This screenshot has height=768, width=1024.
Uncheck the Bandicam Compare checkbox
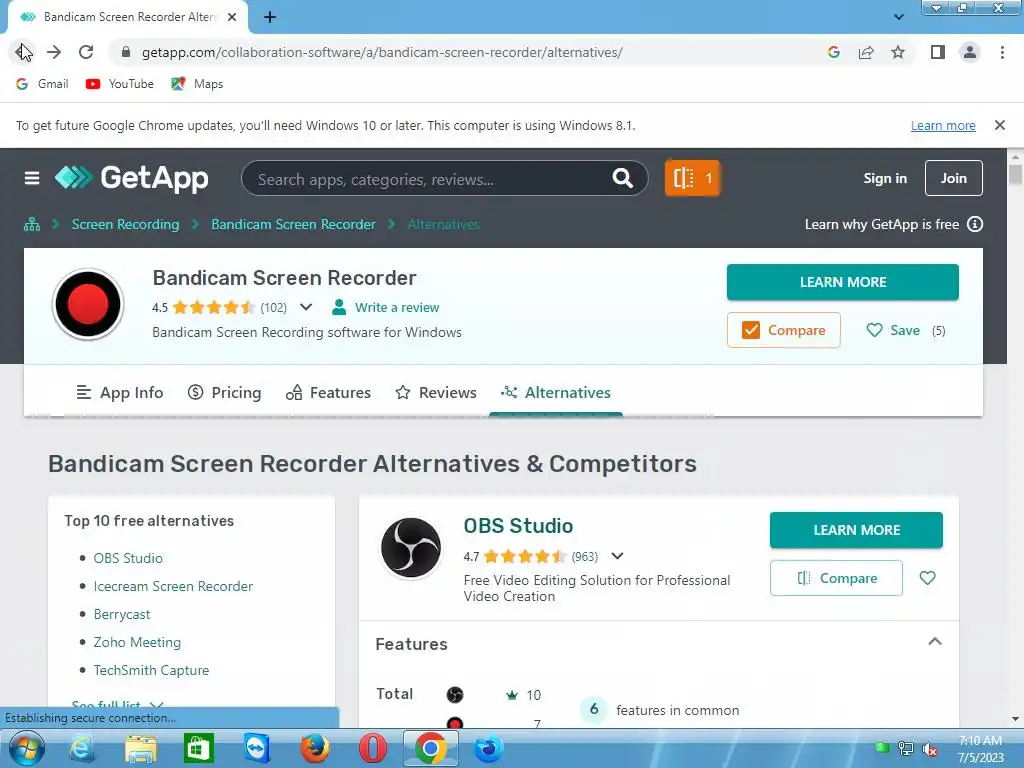coord(751,330)
